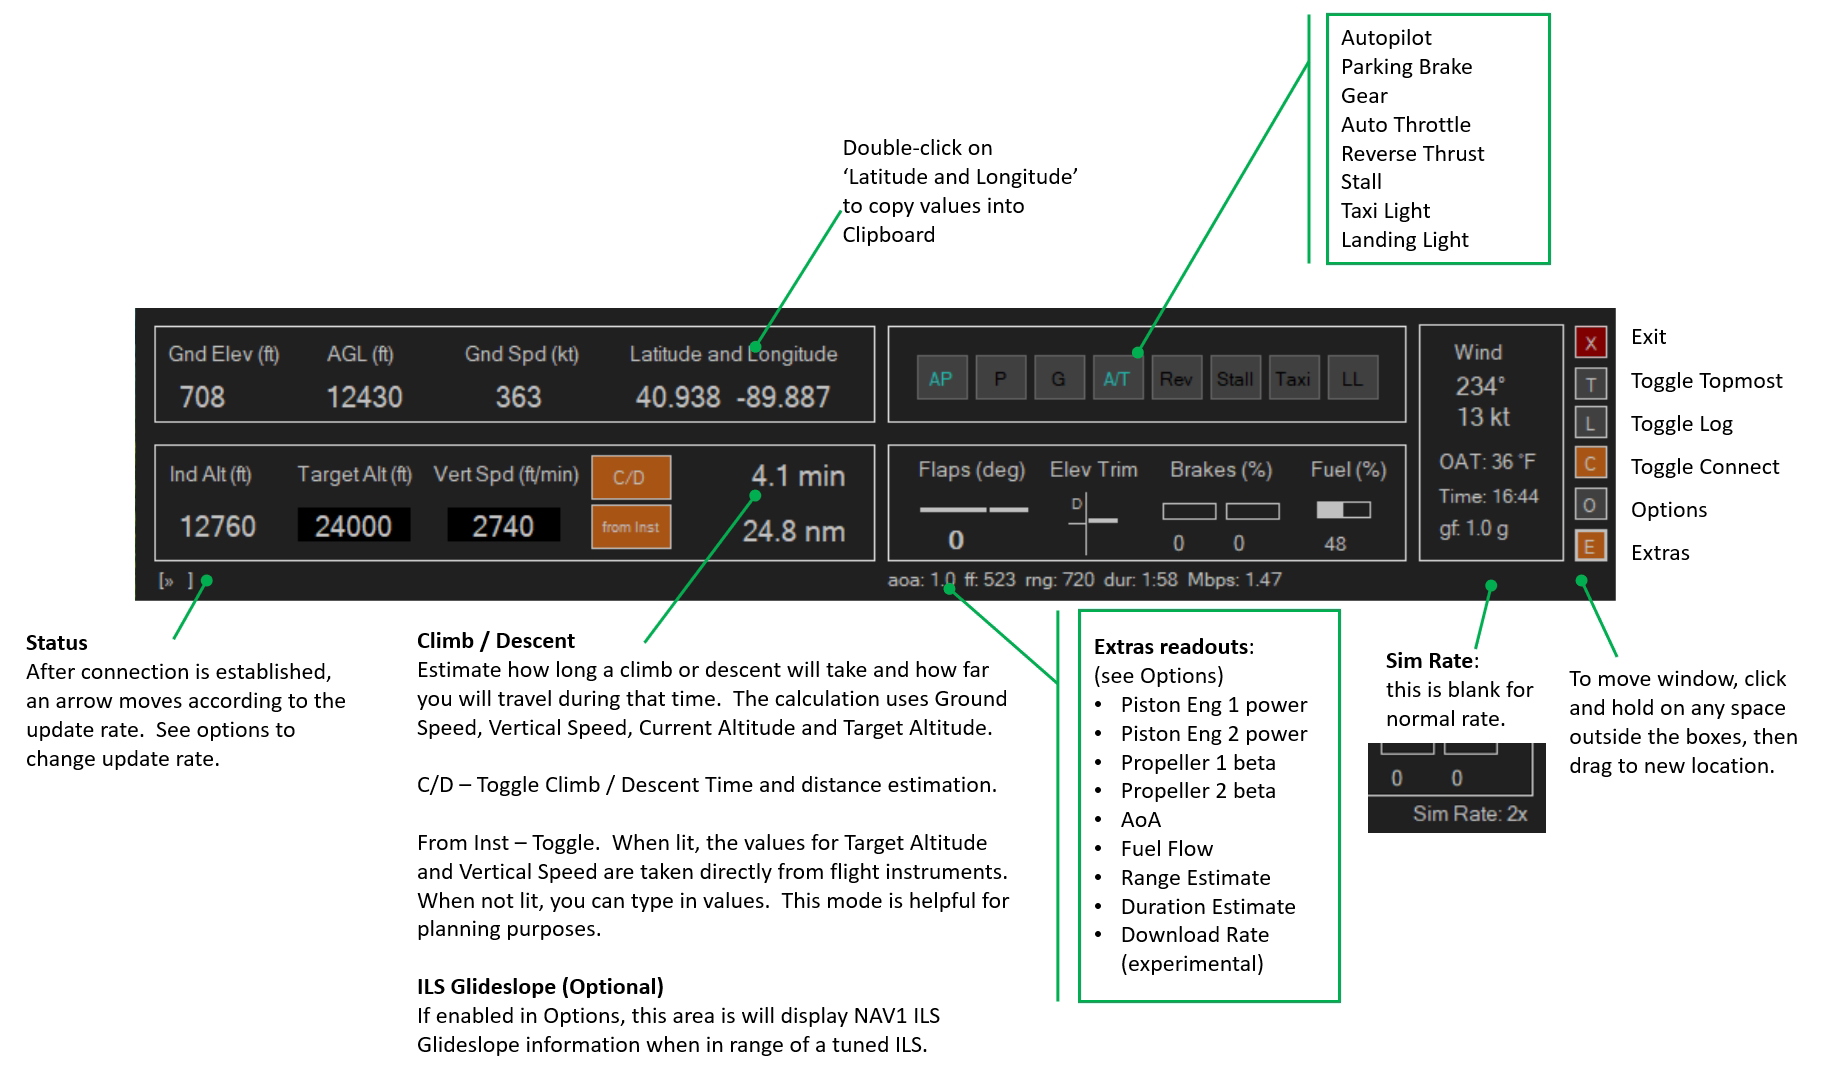
Task: Click the Brakes (%) label
Action: click(1221, 469)
